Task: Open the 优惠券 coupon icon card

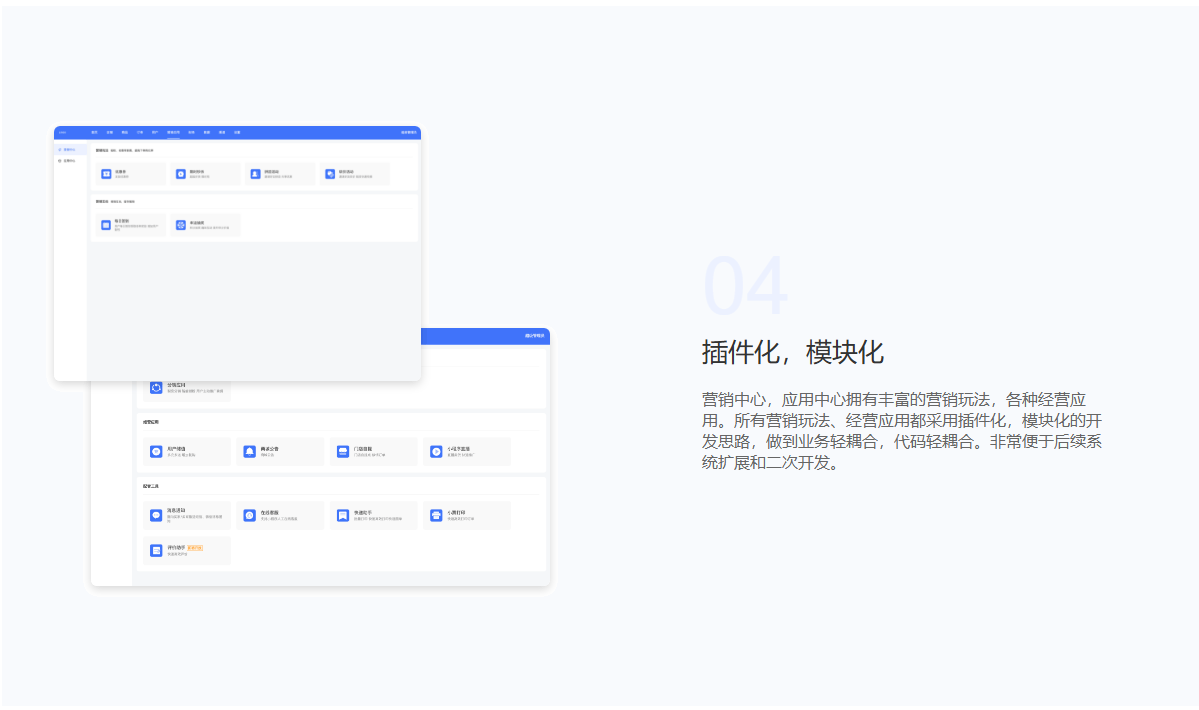Action: click(x=106, y=174)
